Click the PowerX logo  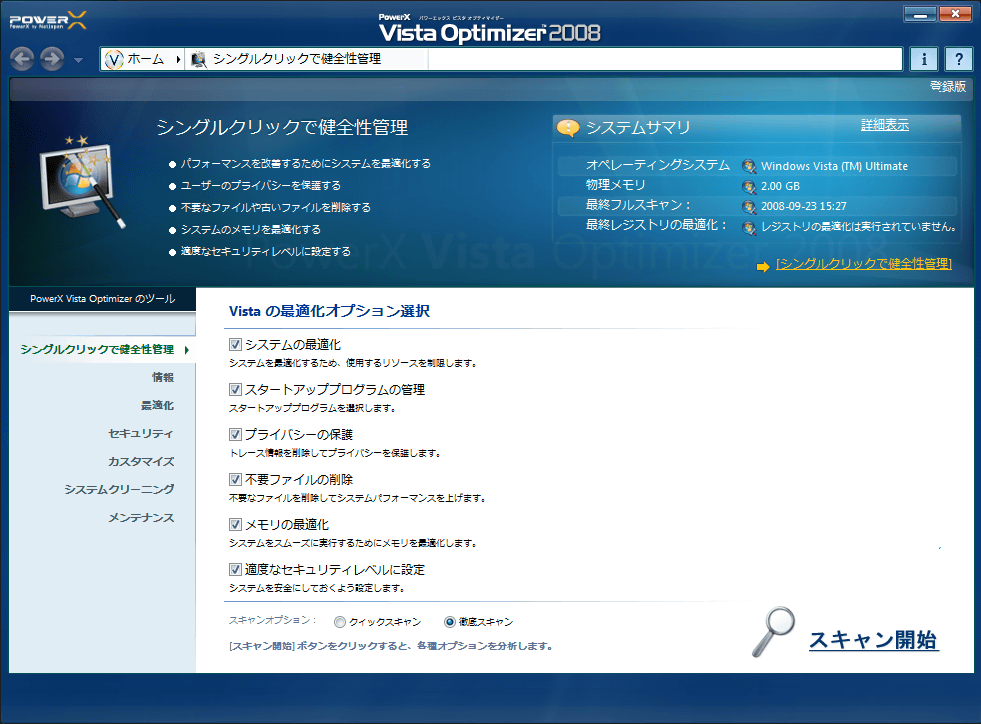pos(48,21)
